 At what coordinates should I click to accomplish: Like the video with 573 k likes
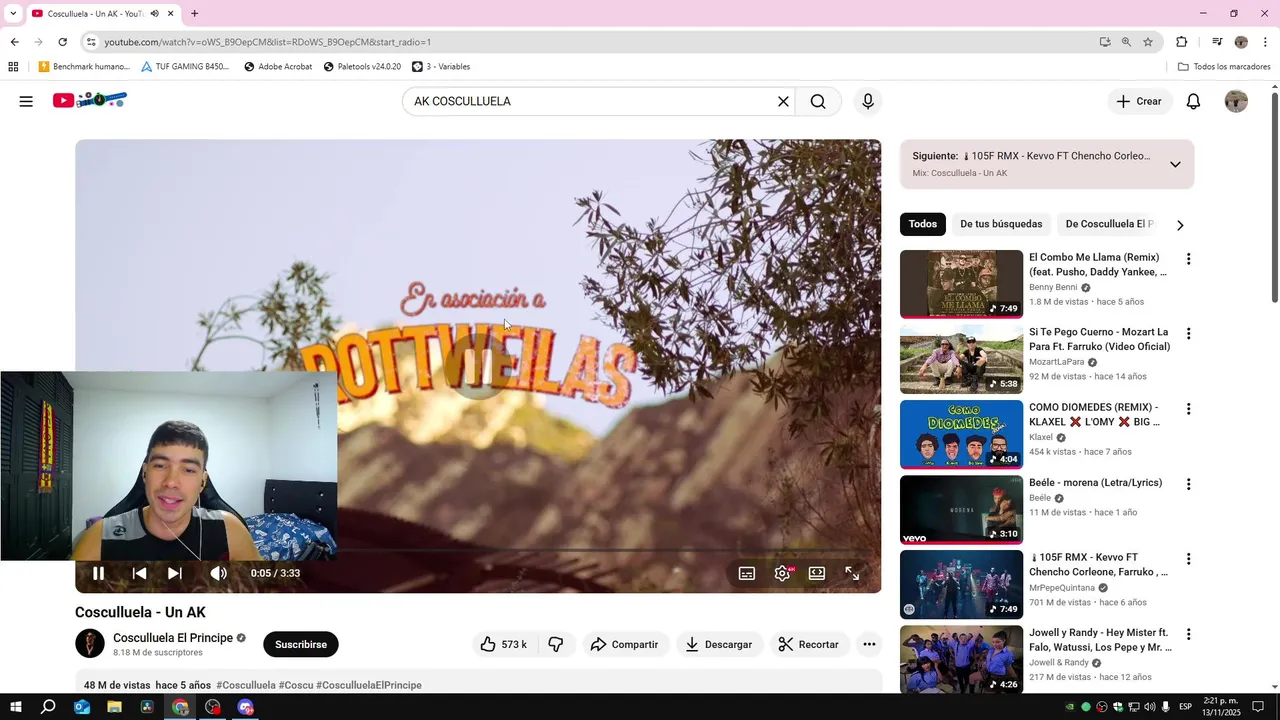click(504, 644)
